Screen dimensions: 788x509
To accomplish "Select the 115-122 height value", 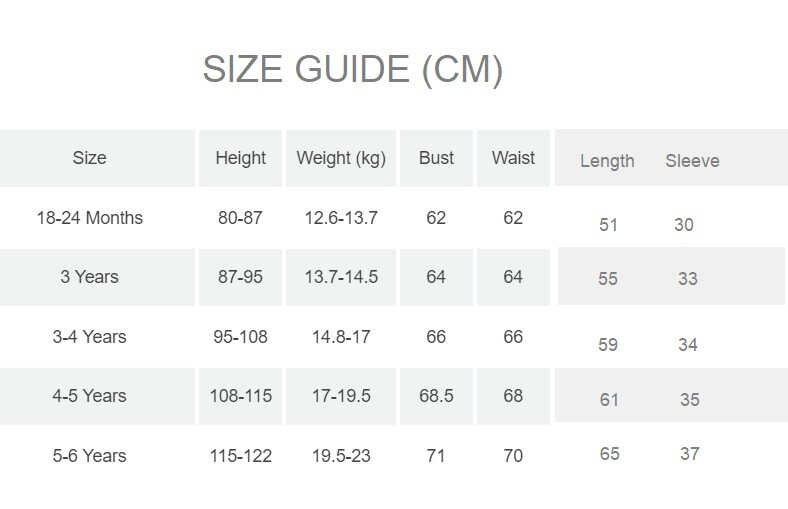I will [240, 456].
